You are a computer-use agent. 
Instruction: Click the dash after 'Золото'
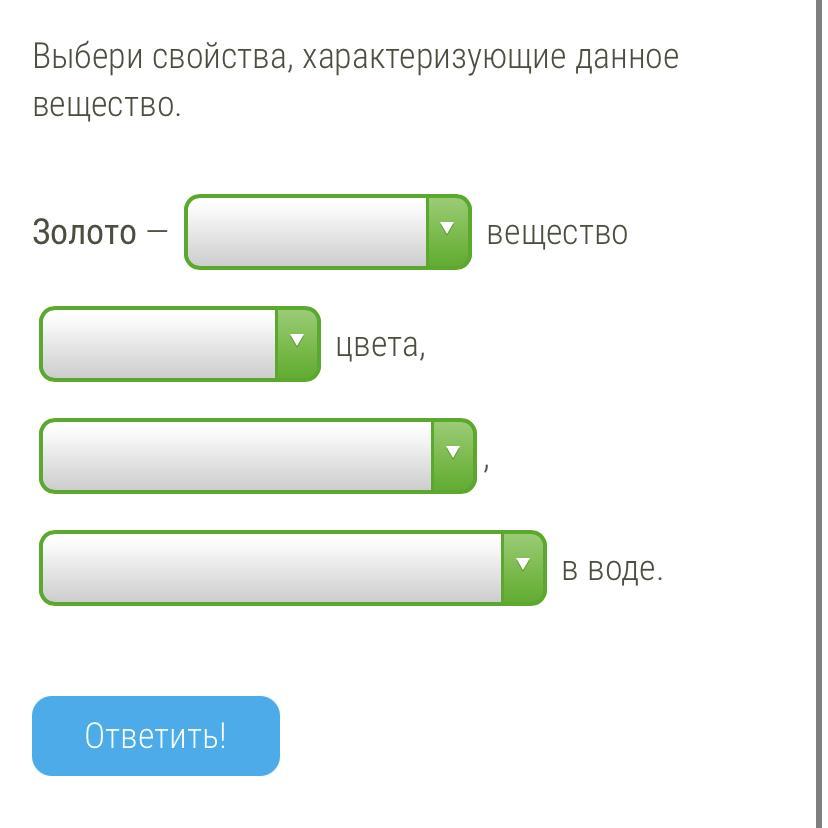tap(157, 233)
